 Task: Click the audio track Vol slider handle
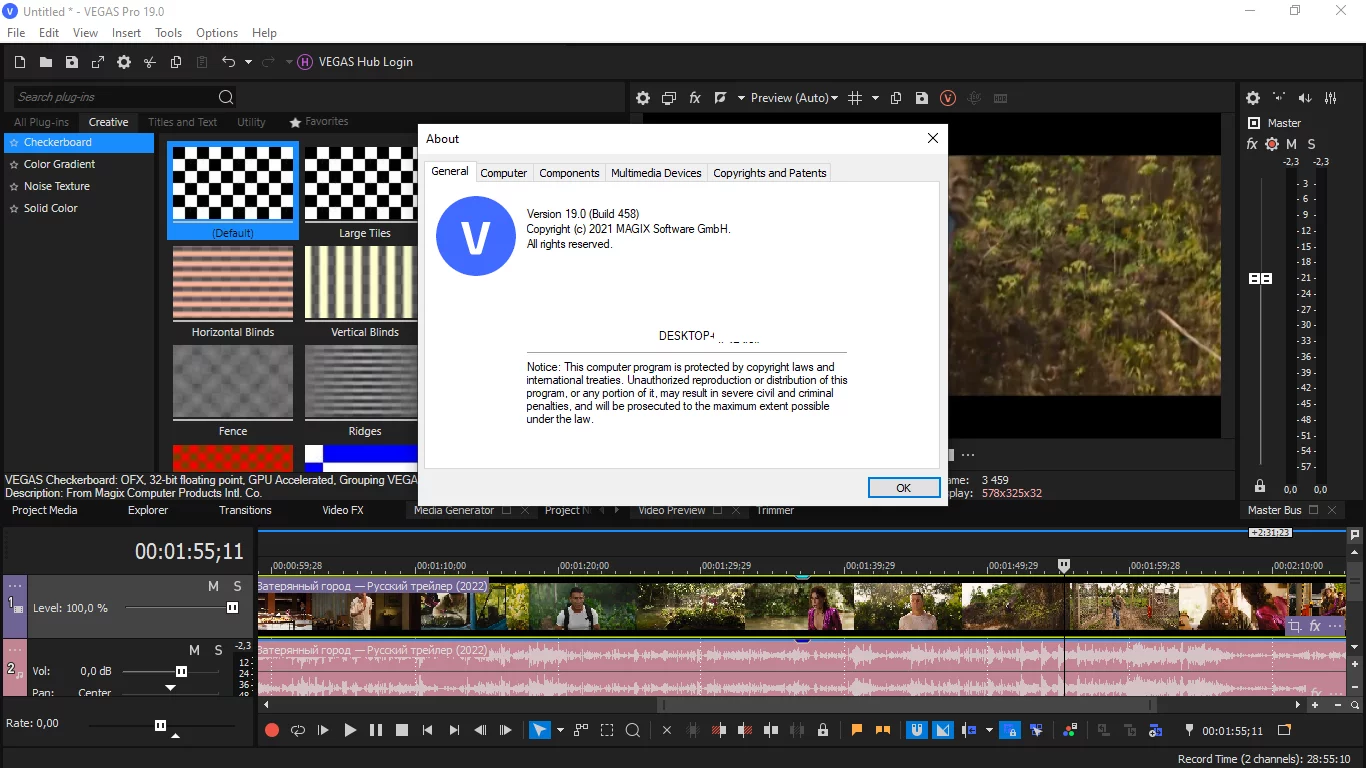point(181,671)
